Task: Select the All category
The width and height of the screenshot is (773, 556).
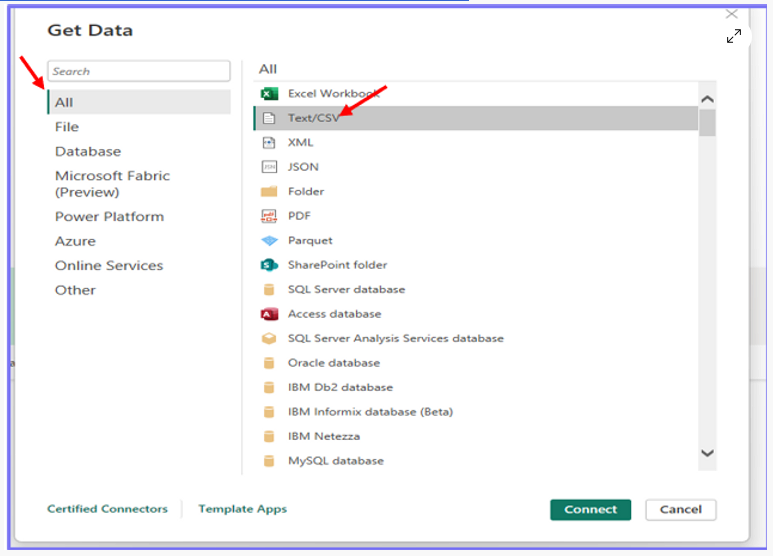Action: [x=139, y=102]
